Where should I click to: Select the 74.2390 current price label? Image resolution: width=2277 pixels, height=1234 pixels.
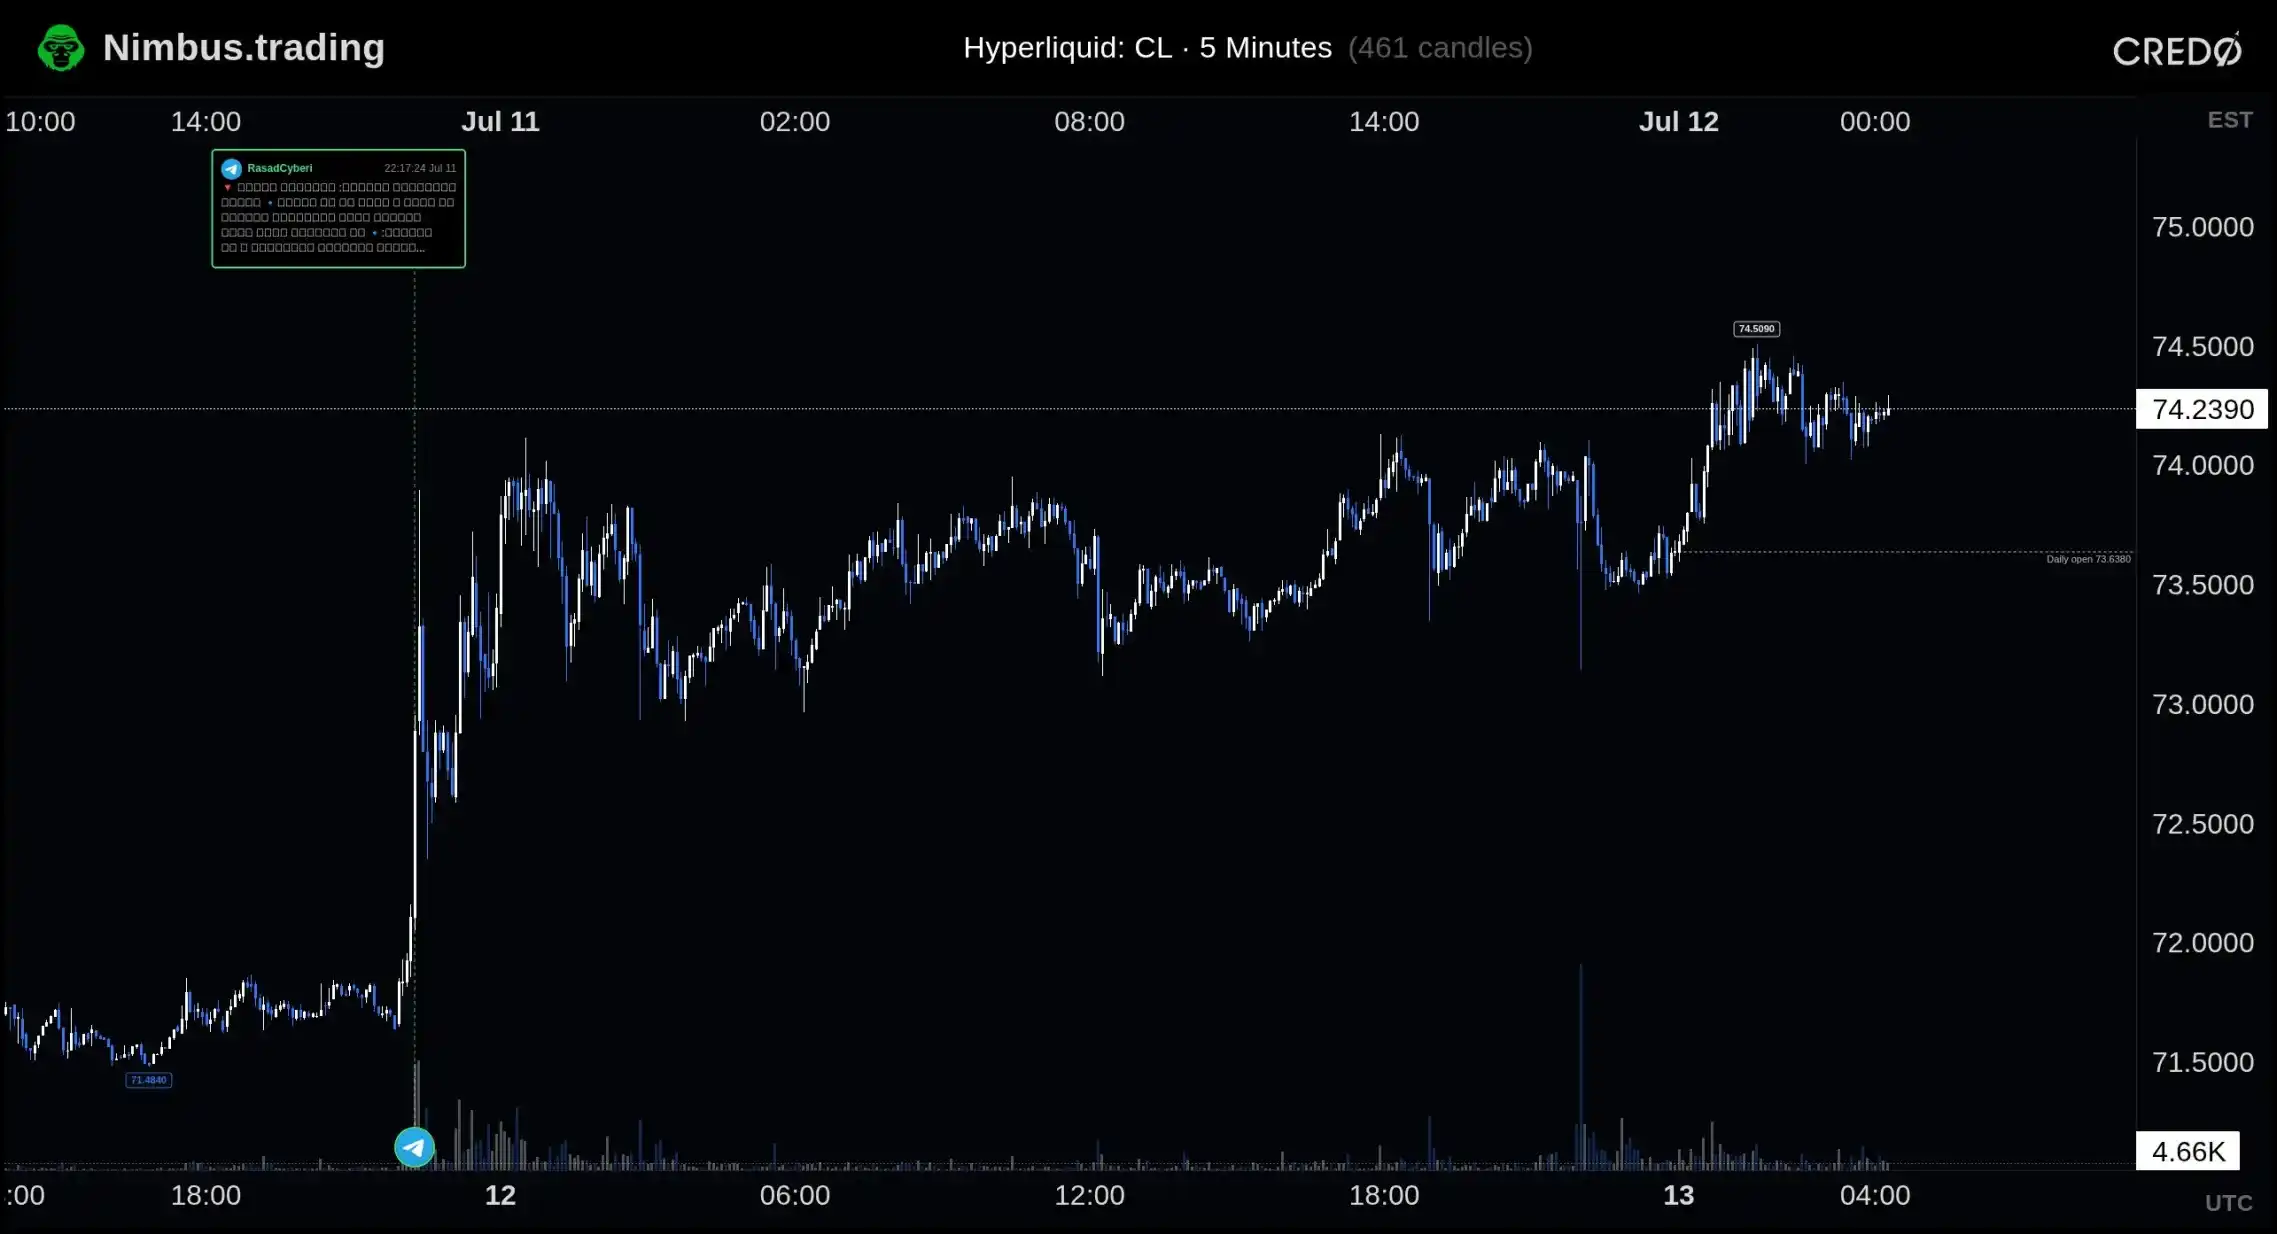point(2202,409)
